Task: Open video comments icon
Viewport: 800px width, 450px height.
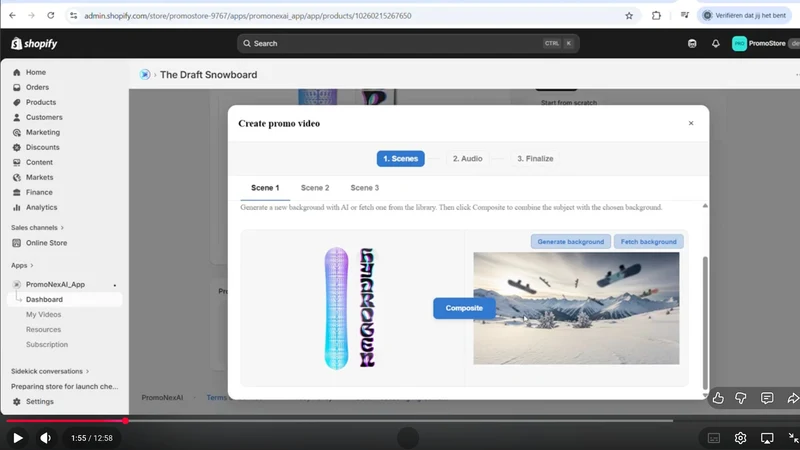Action: (767, 398)
